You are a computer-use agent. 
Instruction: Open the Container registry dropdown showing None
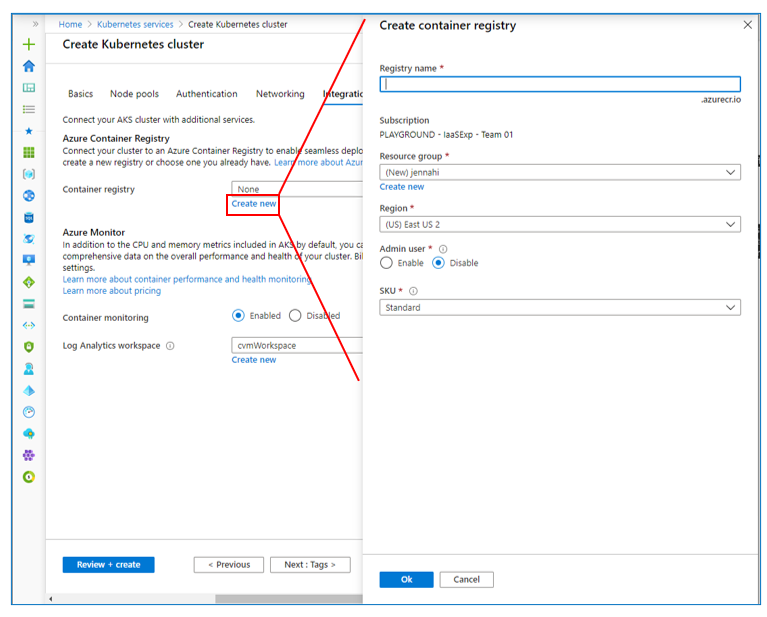click(297, 189)
